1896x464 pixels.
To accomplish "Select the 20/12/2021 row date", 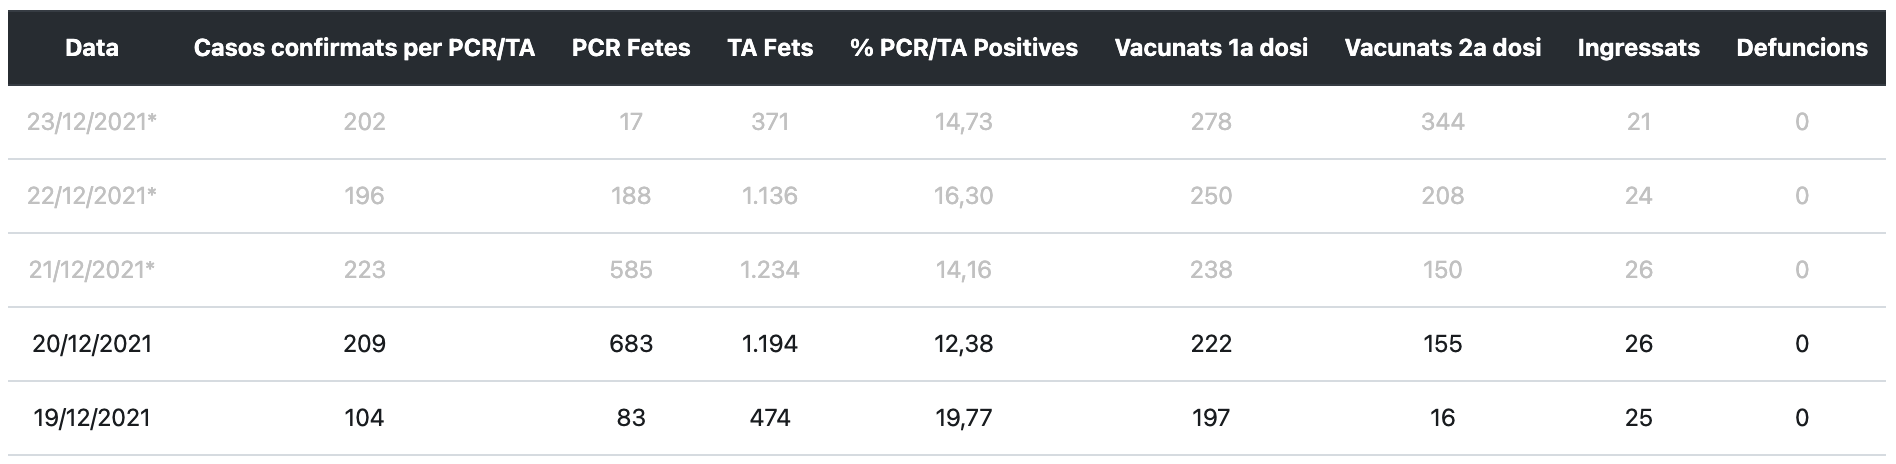I will click(x=92, y=344).
